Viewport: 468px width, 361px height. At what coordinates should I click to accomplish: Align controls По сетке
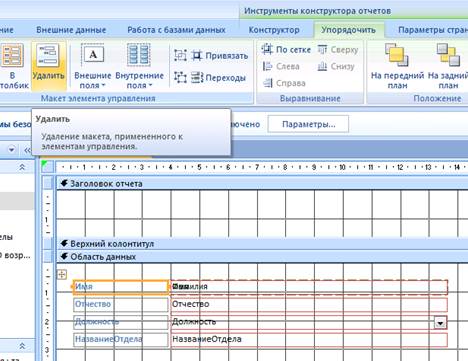286,50
